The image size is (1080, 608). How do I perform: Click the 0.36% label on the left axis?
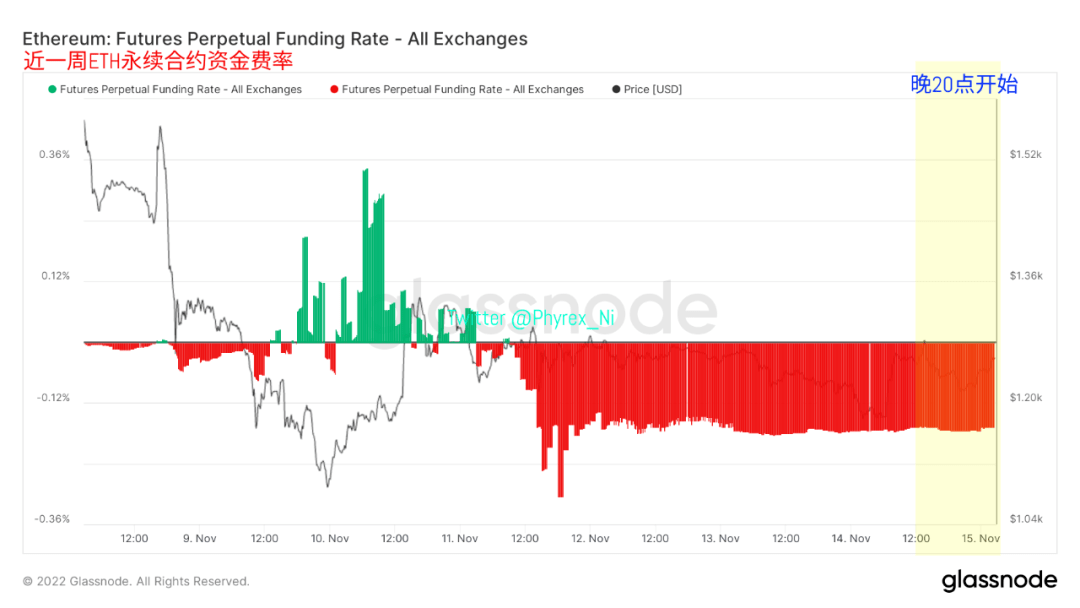tap(54, 155)
